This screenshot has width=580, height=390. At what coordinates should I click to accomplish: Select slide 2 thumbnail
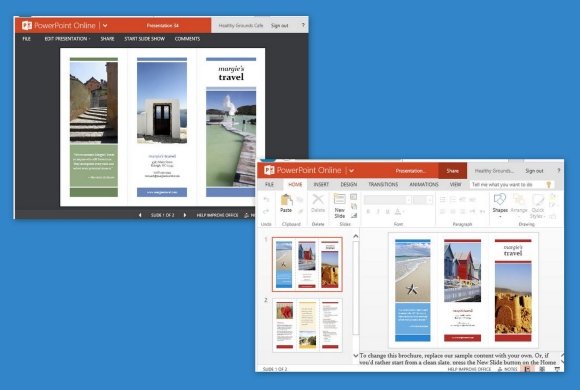pyautogui.click(x=307, y=325)
